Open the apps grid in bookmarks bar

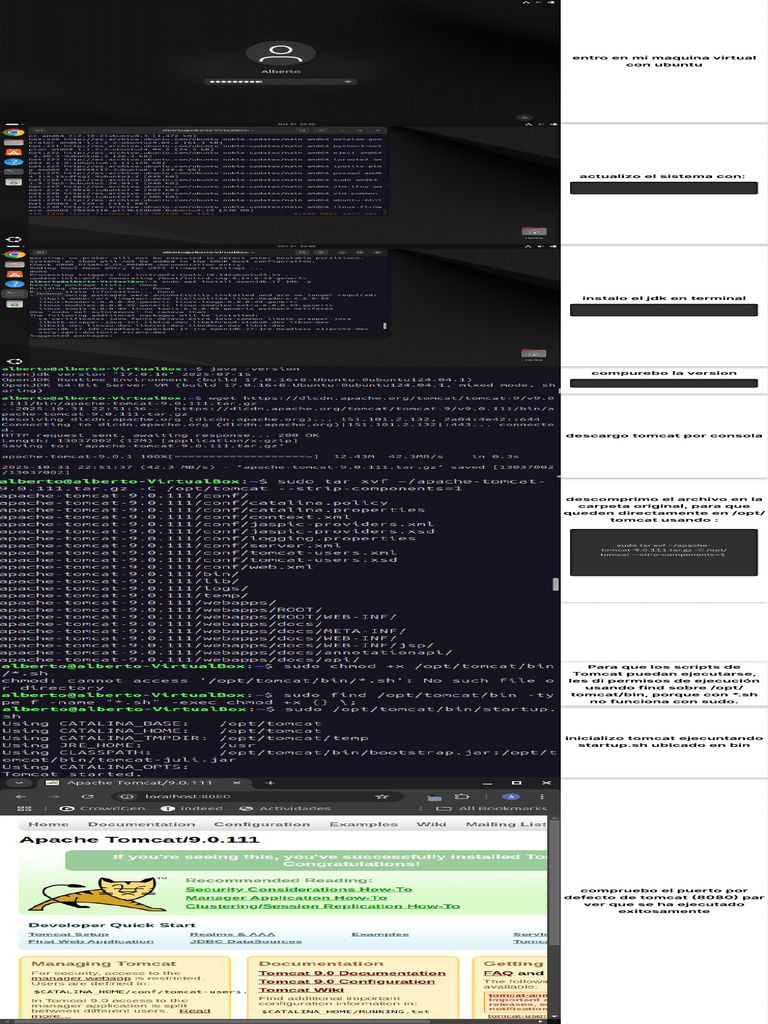click(24, 808)
